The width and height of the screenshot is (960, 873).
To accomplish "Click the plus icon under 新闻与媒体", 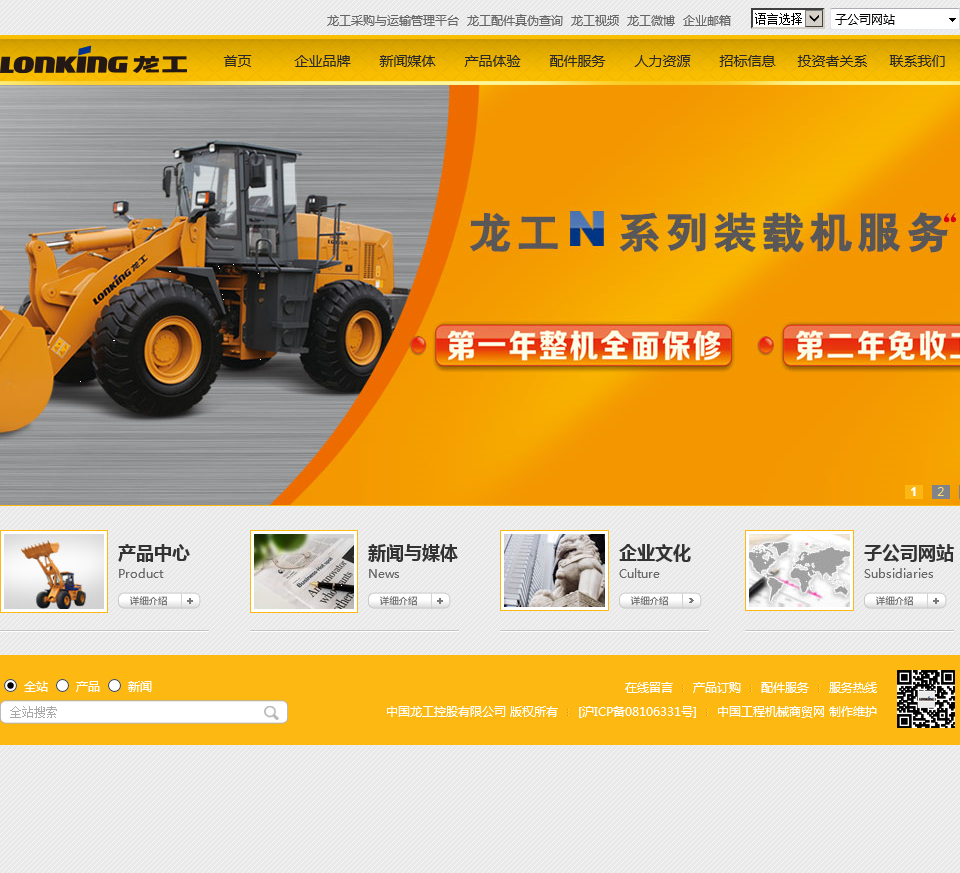I will click(440, 601).
